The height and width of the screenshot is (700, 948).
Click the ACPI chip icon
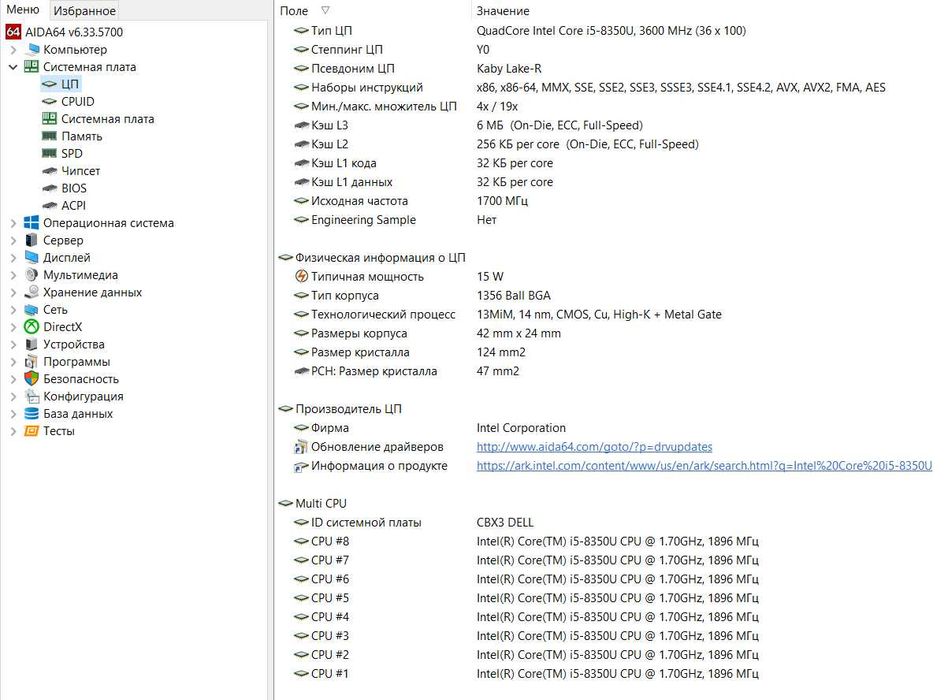pyautogui.click(x=50, y=206)
